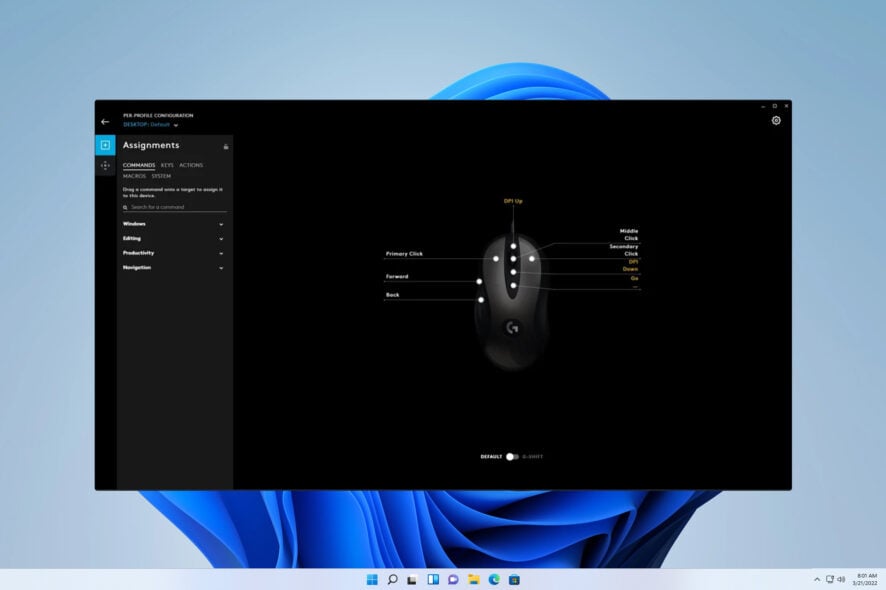Open G HUB settings gear
Screen dimensions: 886x590
(776, 120)
